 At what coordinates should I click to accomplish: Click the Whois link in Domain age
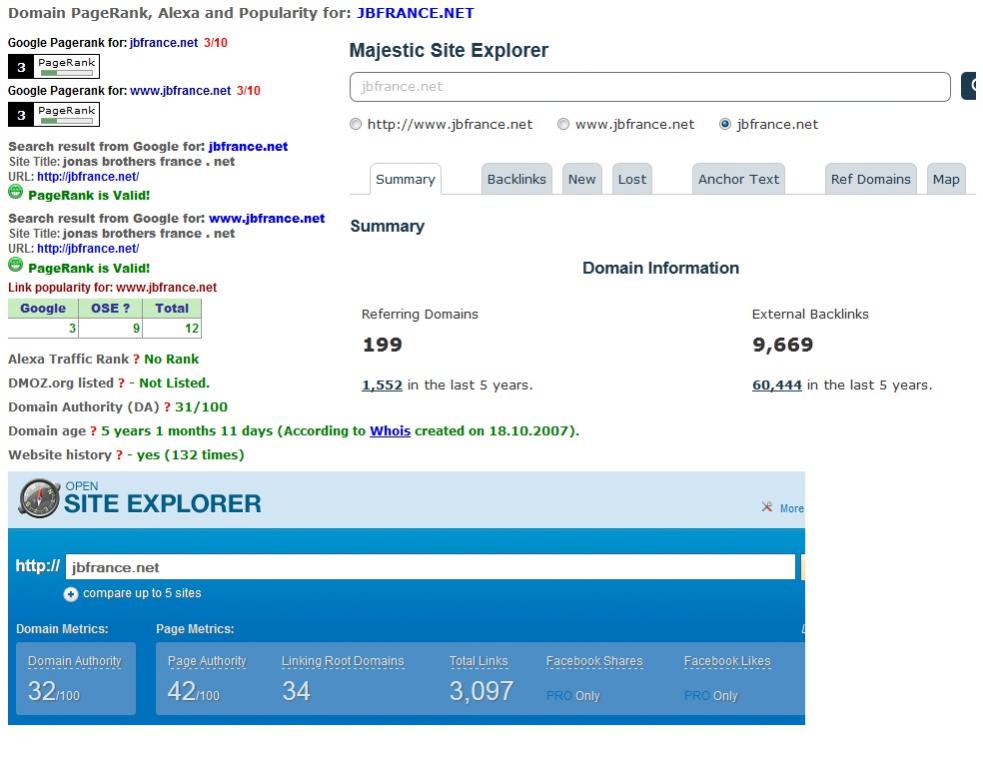tap(390, 431)
